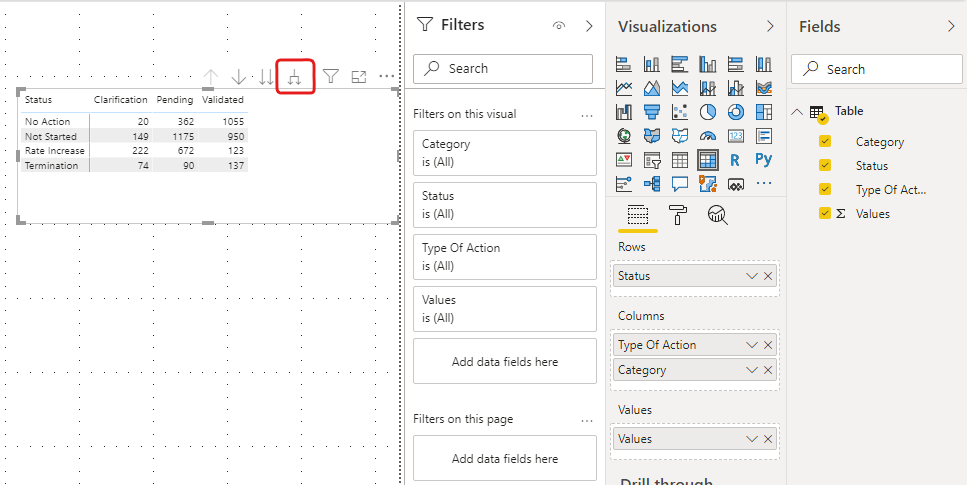Remove Values from the Values well
Viewport: 967px width, 485px height.
(x=768, y=439)
